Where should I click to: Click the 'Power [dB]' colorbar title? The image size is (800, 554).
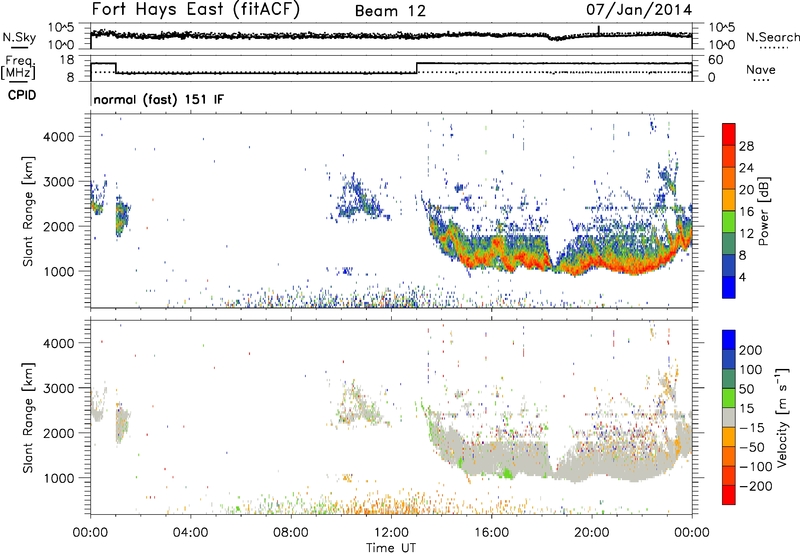[x=763, y=211]
